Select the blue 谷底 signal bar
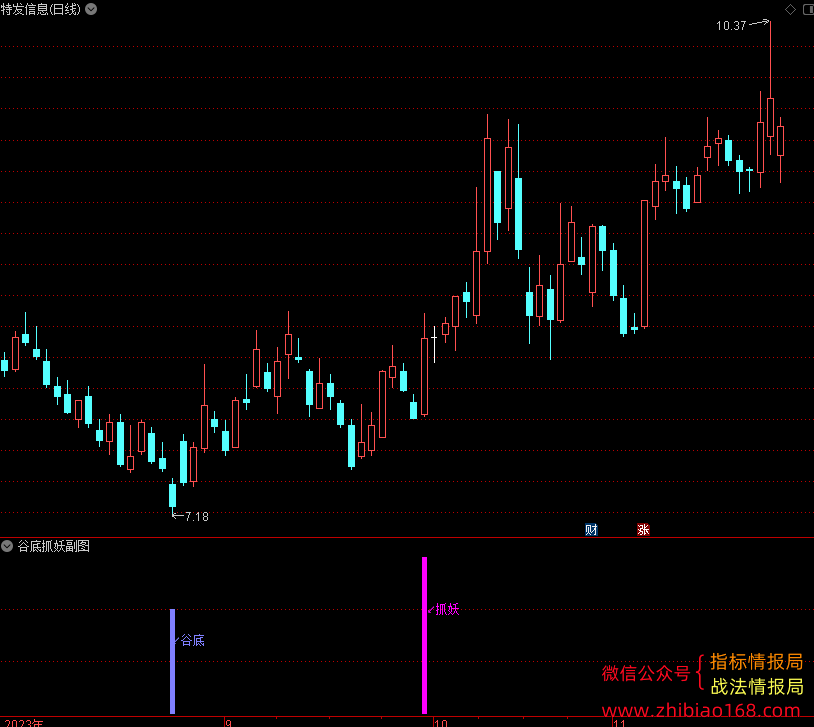The height and width of the screenshot is (727, 814). tap(172, 661)
